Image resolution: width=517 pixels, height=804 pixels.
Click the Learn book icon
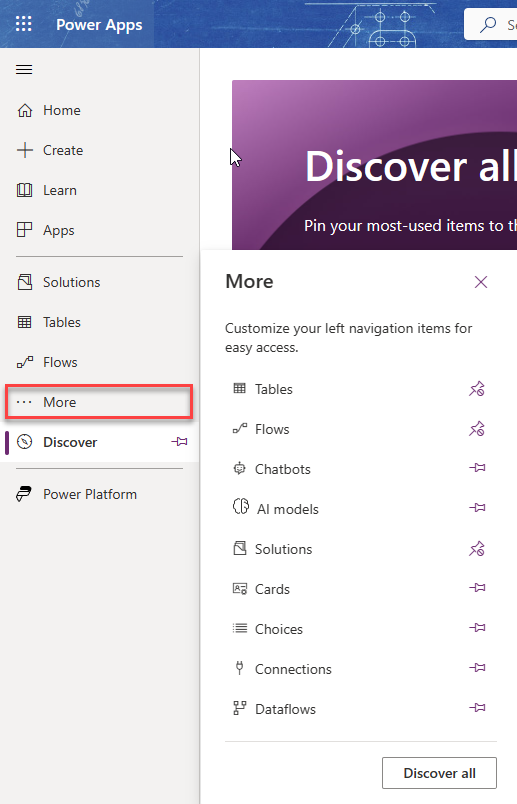25,190
